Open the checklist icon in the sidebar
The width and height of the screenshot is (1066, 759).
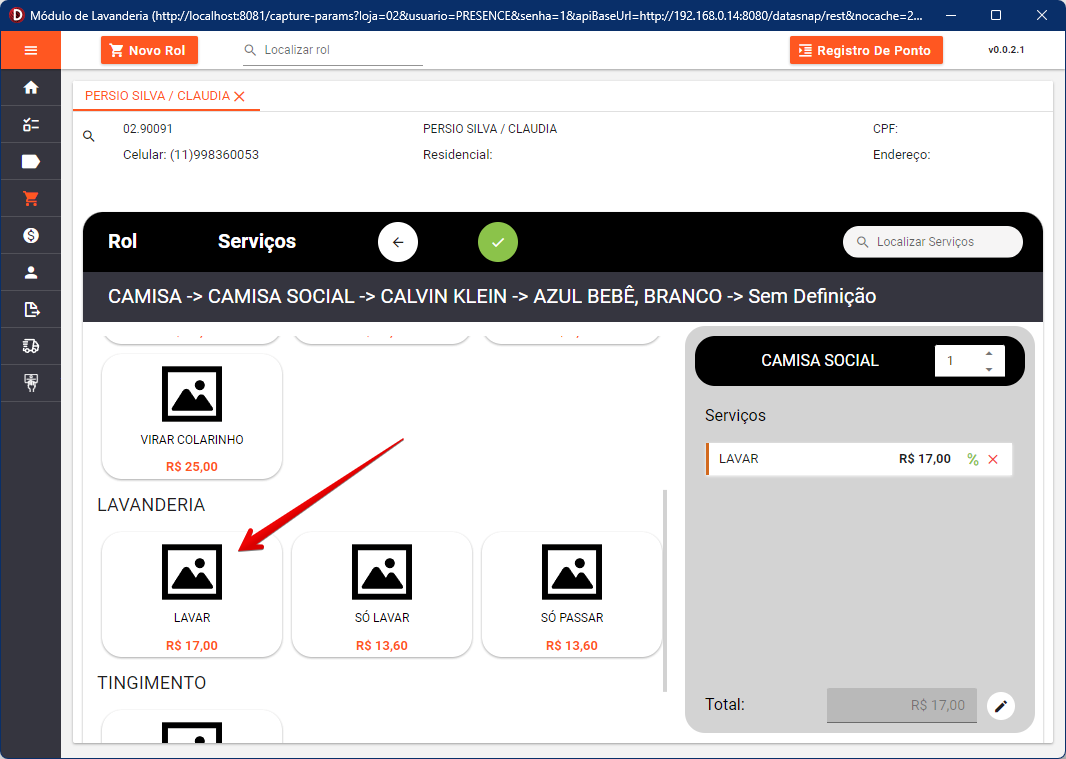coord(31,124)
